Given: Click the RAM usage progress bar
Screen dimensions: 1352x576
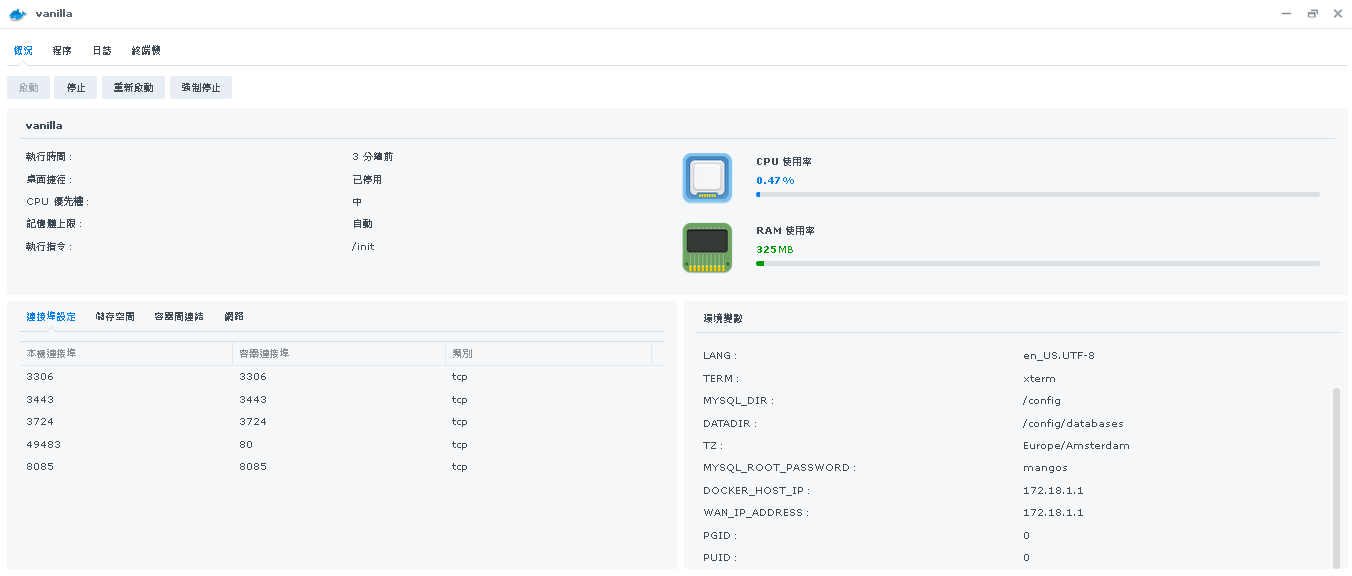Looking at the screenshot, I should click(1037, 263).
